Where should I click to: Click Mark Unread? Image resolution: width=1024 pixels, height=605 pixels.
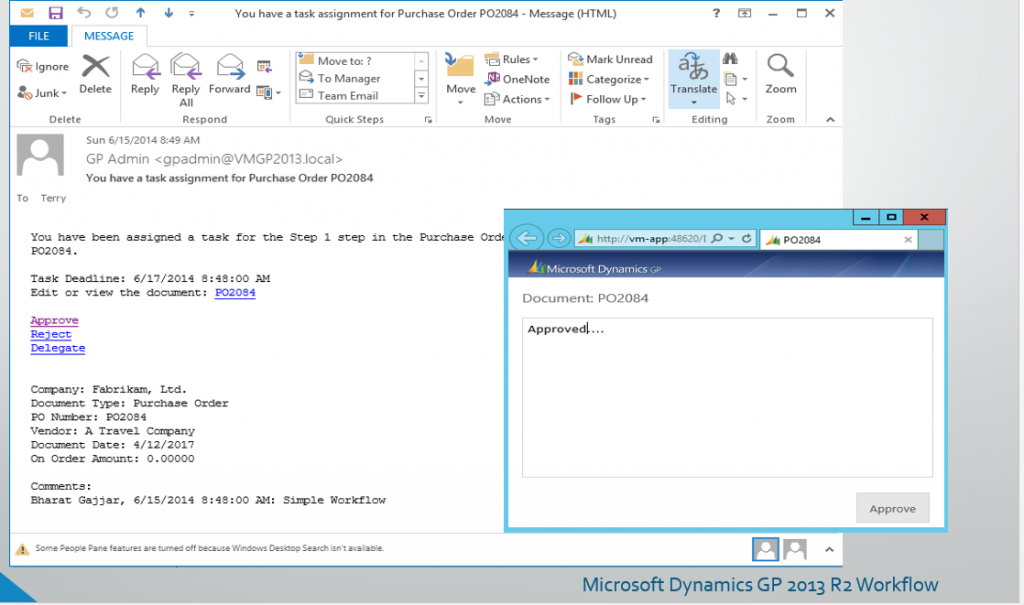(610, 59)
